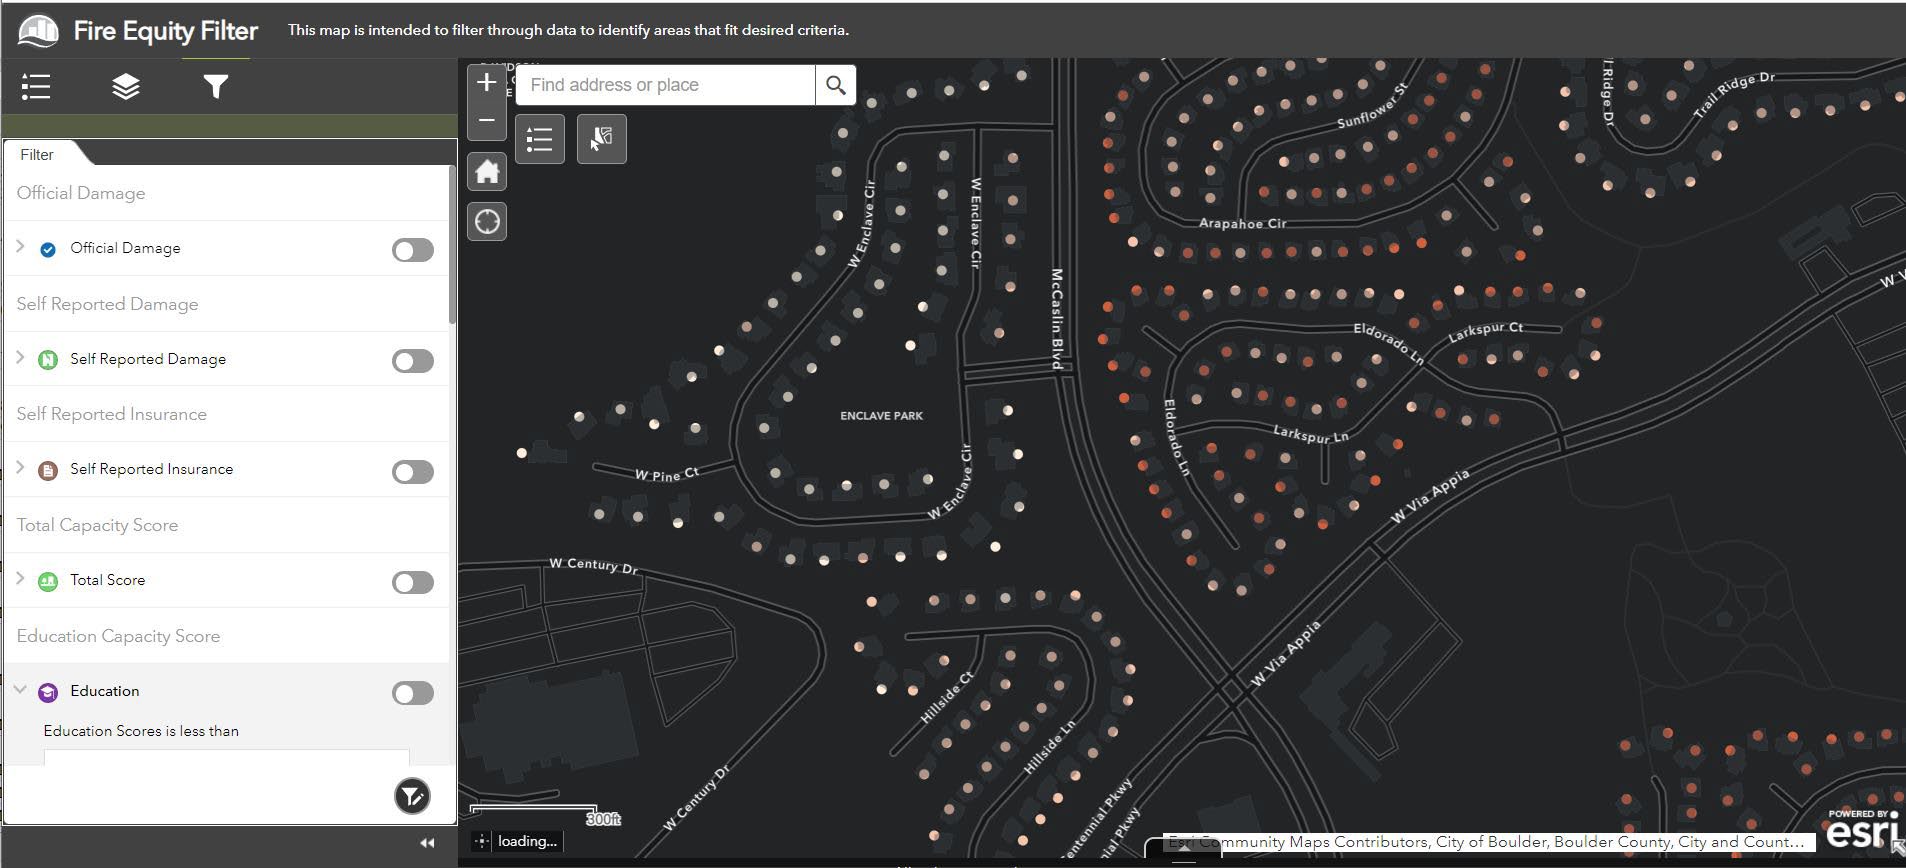Click the map attribution text
The width and height of the screenshot is (1906, 868).
click(x=1486, y=842)
